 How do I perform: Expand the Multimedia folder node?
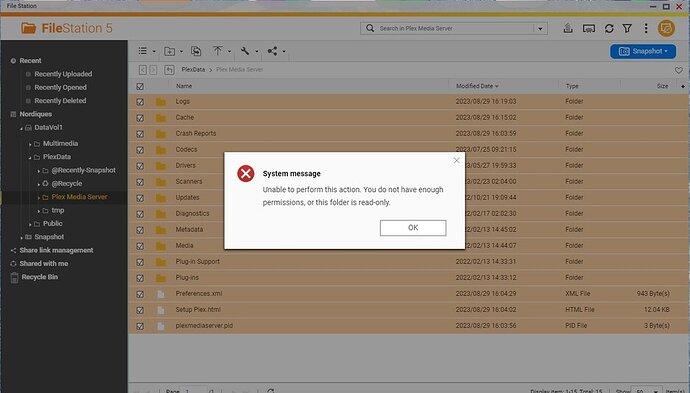(30, 144)
